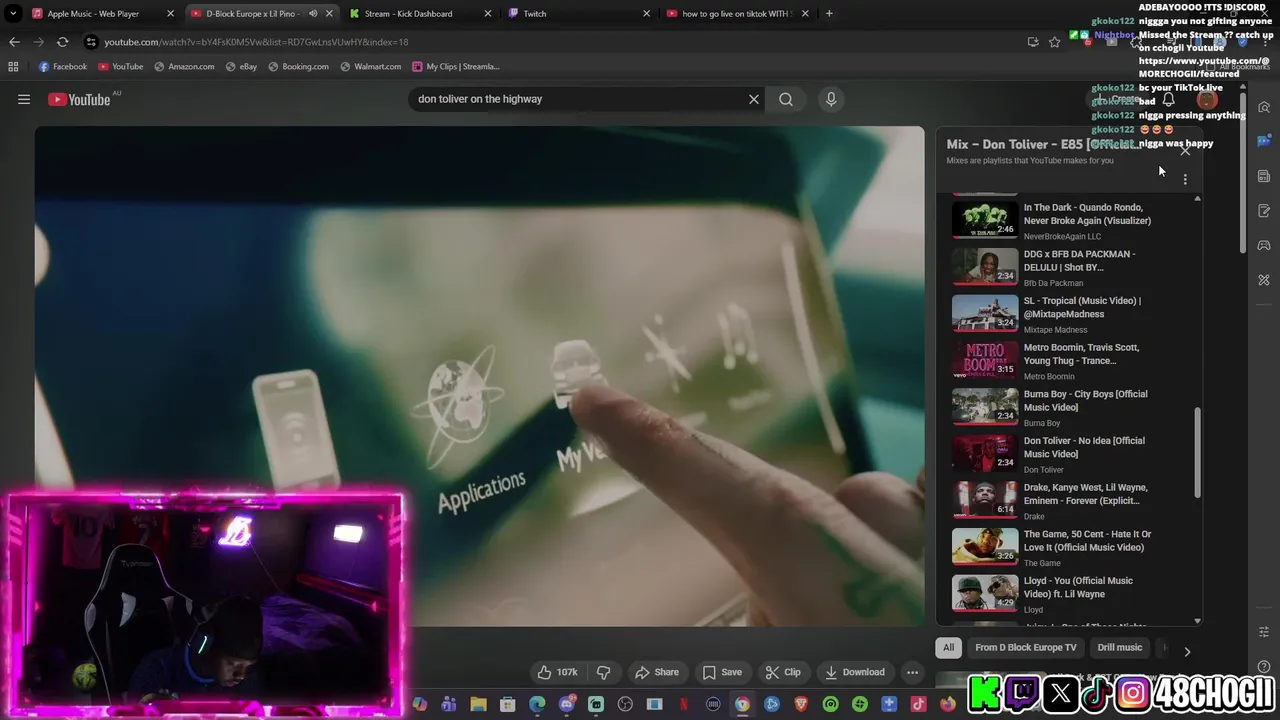Open sidebar search icon
This screenshot has width=1280, height=720.
pyautogui.click(x=1264, y=107)
